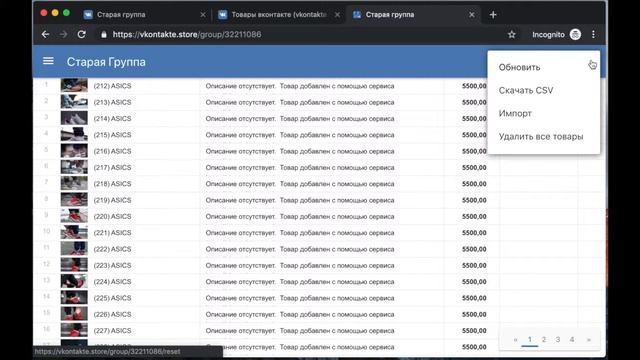Click product name (225) ASICS

[x=112, y=298]
